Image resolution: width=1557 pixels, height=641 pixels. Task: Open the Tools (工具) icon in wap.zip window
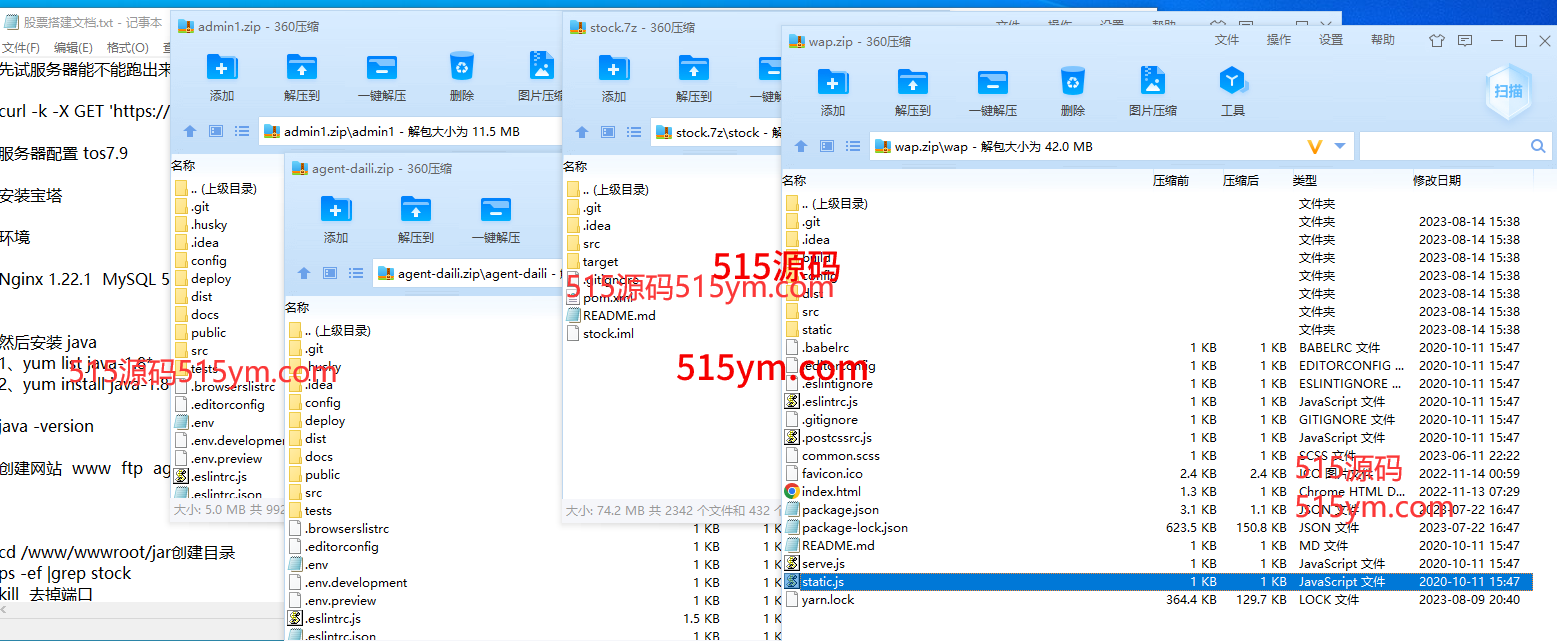coord(1232,91)
